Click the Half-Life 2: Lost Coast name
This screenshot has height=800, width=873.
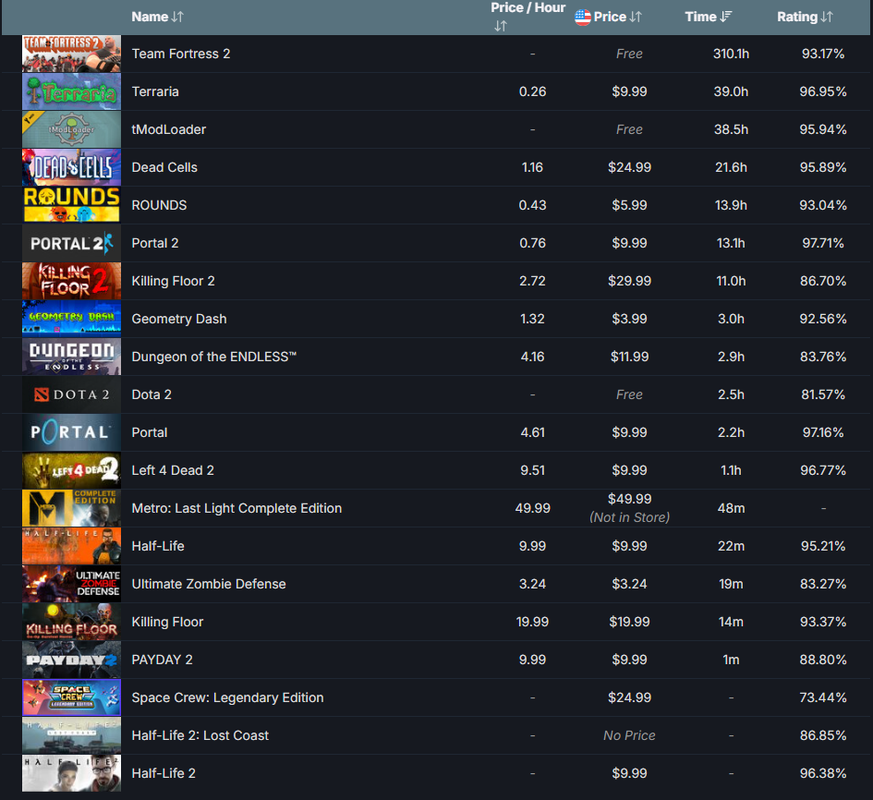[x=200, y=735]
